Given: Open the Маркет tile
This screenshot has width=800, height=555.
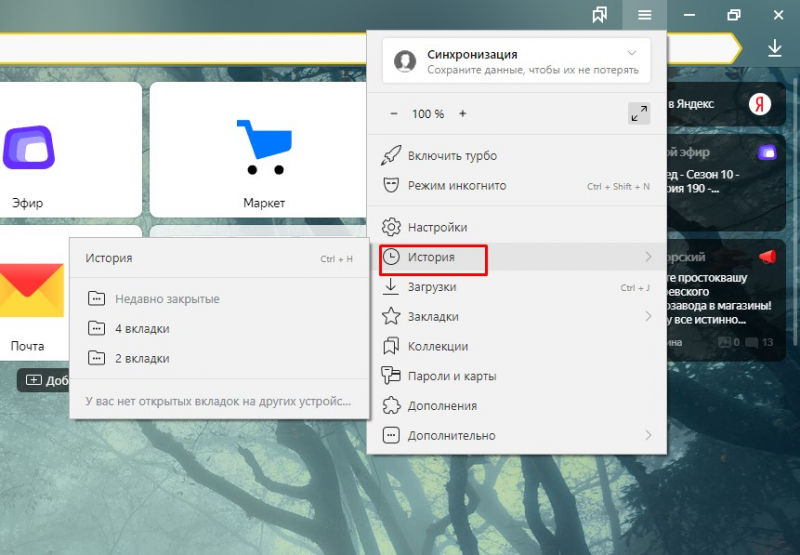Looking at the screenshot, I should point(264,150).
